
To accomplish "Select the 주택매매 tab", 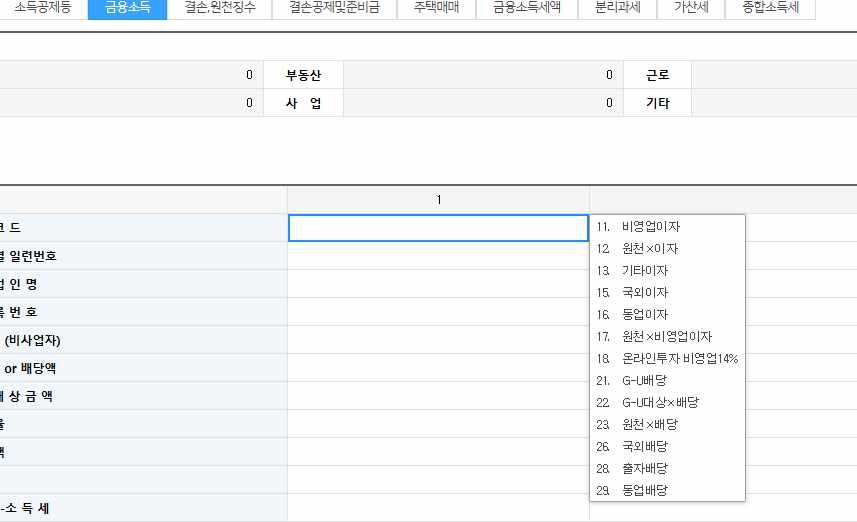I will pyautogui.click(x=436, y=8).
